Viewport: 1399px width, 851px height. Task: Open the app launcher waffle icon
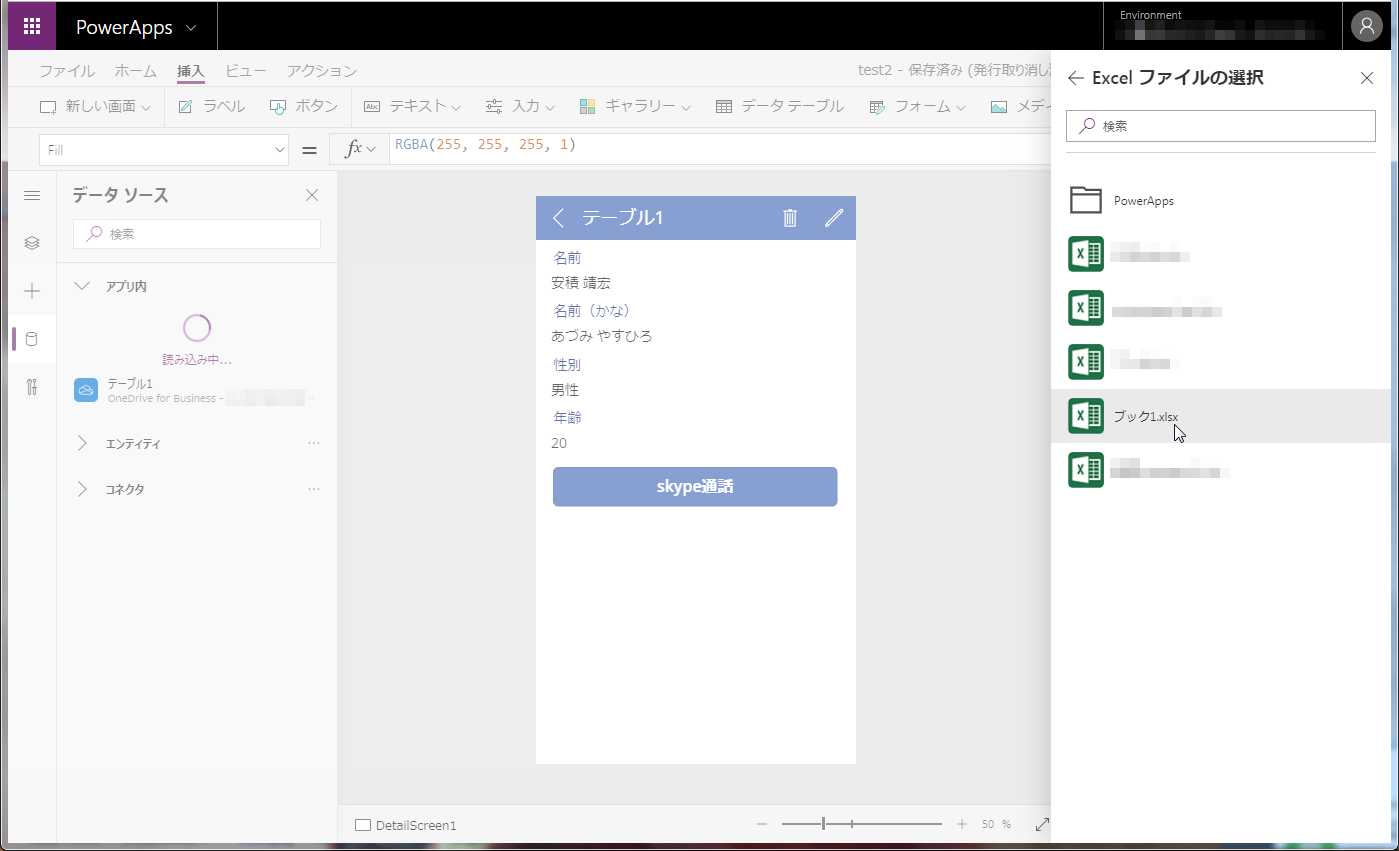pyautogui.click(x=32, y=26)
